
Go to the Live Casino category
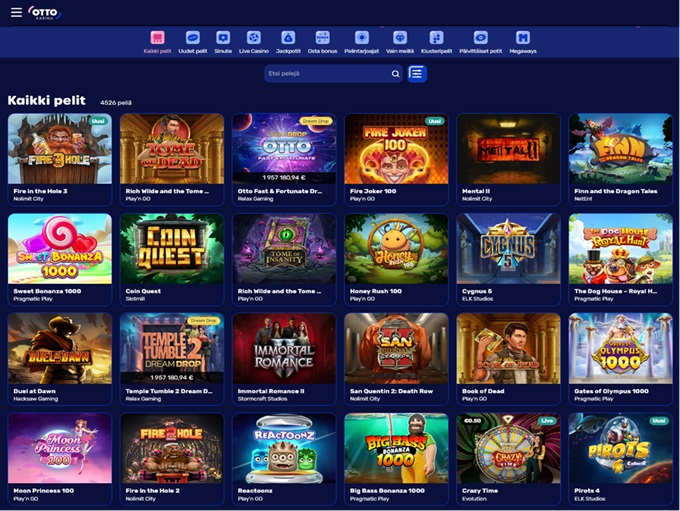pyautogui.click(x=254, y=42)
